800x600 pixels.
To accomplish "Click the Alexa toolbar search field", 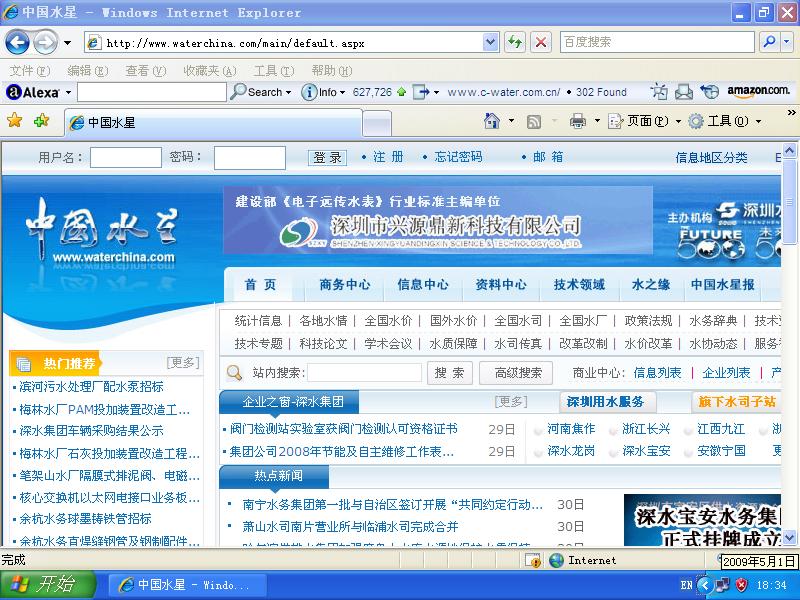I will pyautogui.click(x=152, y=92).
